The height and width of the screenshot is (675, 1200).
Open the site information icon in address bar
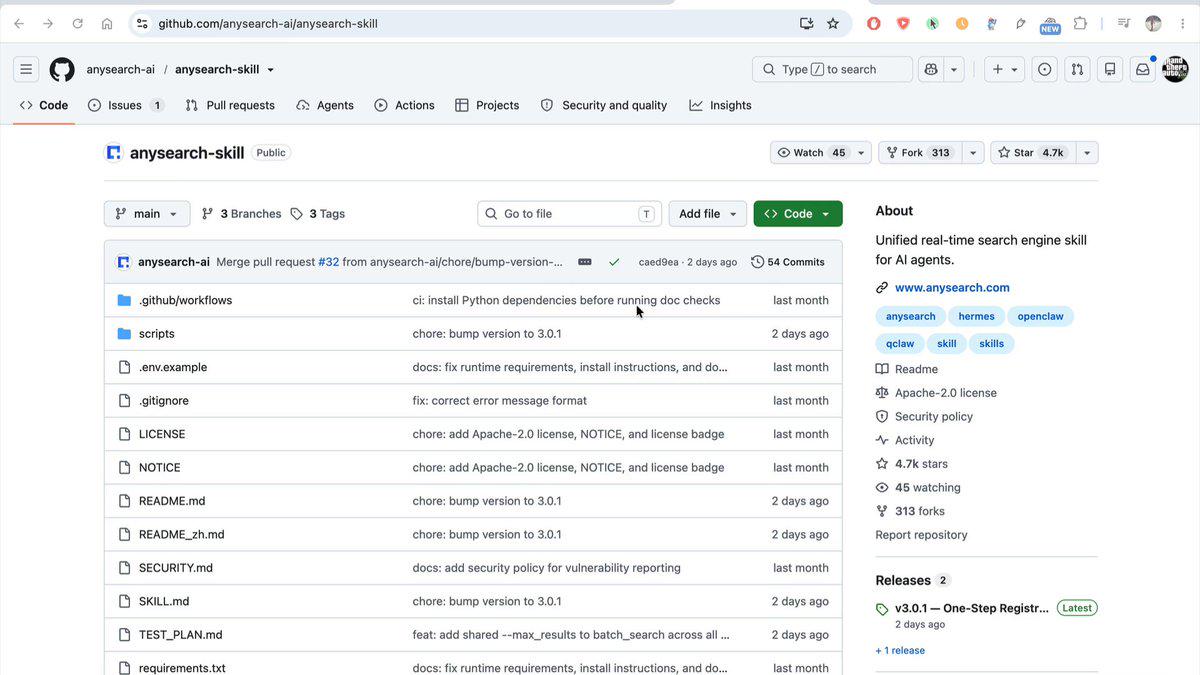[x=141, y=23]
